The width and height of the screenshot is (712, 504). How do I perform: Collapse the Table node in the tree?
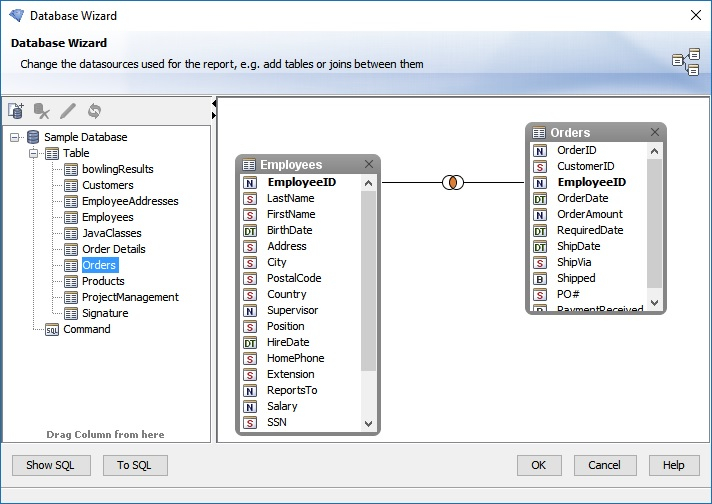[33, 153]
